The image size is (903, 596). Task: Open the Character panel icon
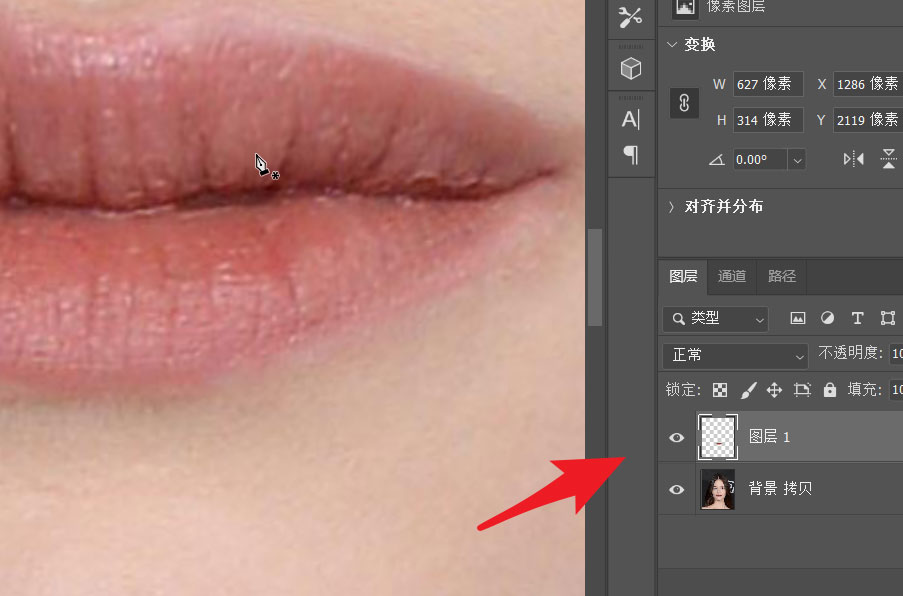[631, 119]
